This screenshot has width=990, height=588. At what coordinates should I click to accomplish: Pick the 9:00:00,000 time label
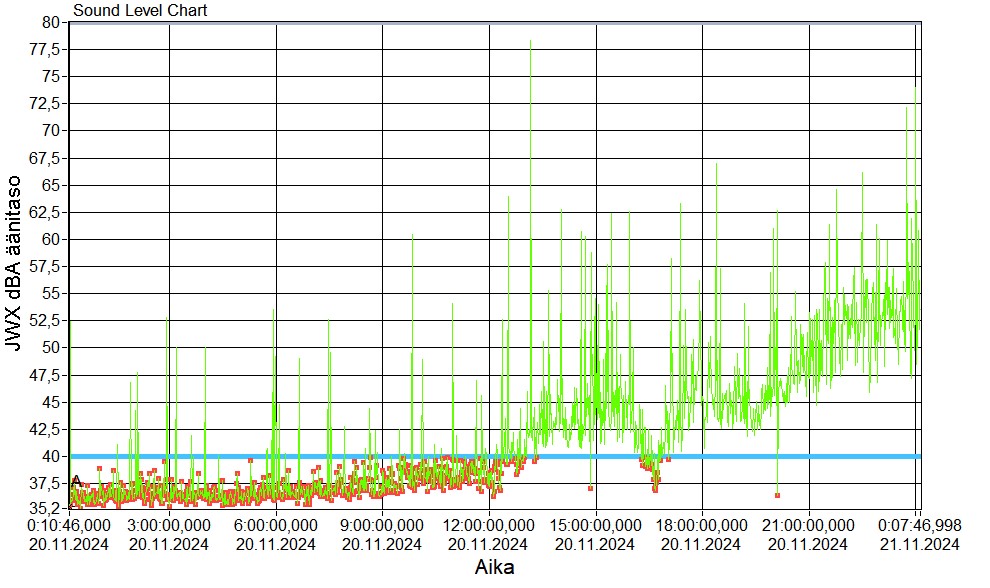pyautogui.click(x=382, y=525)
